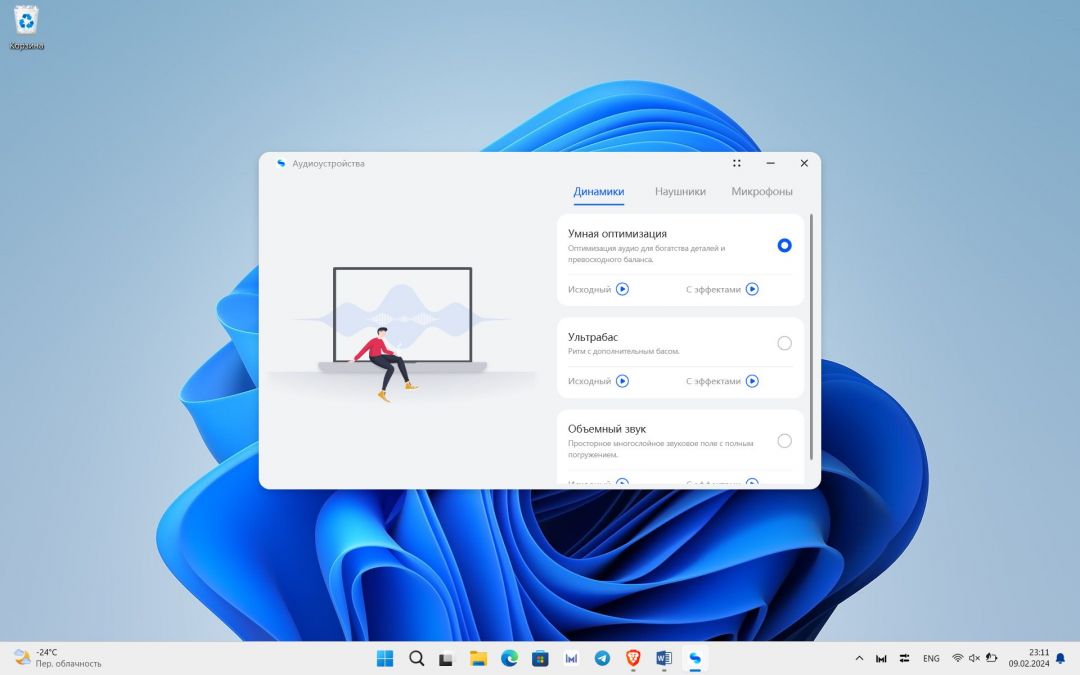This screenshot has width=1080, height=675.
Task: Play С эффектами sample for Умная оптимизация
Action: [752, 289]
